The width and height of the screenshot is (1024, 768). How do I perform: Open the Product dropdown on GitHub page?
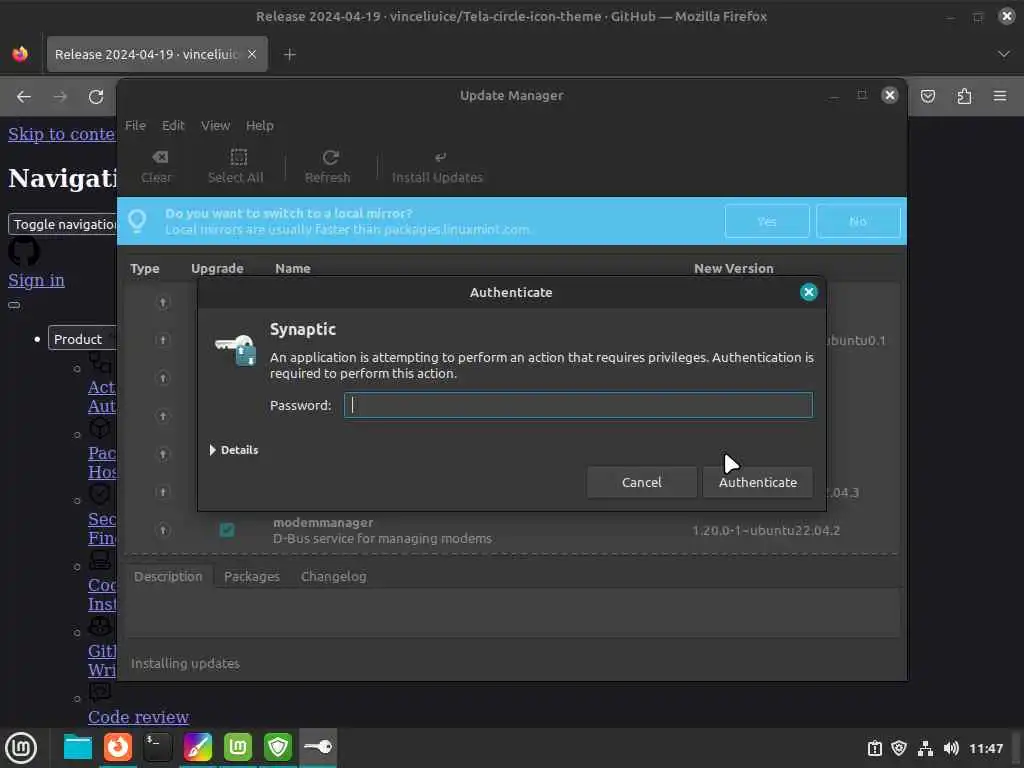point(82,339)
